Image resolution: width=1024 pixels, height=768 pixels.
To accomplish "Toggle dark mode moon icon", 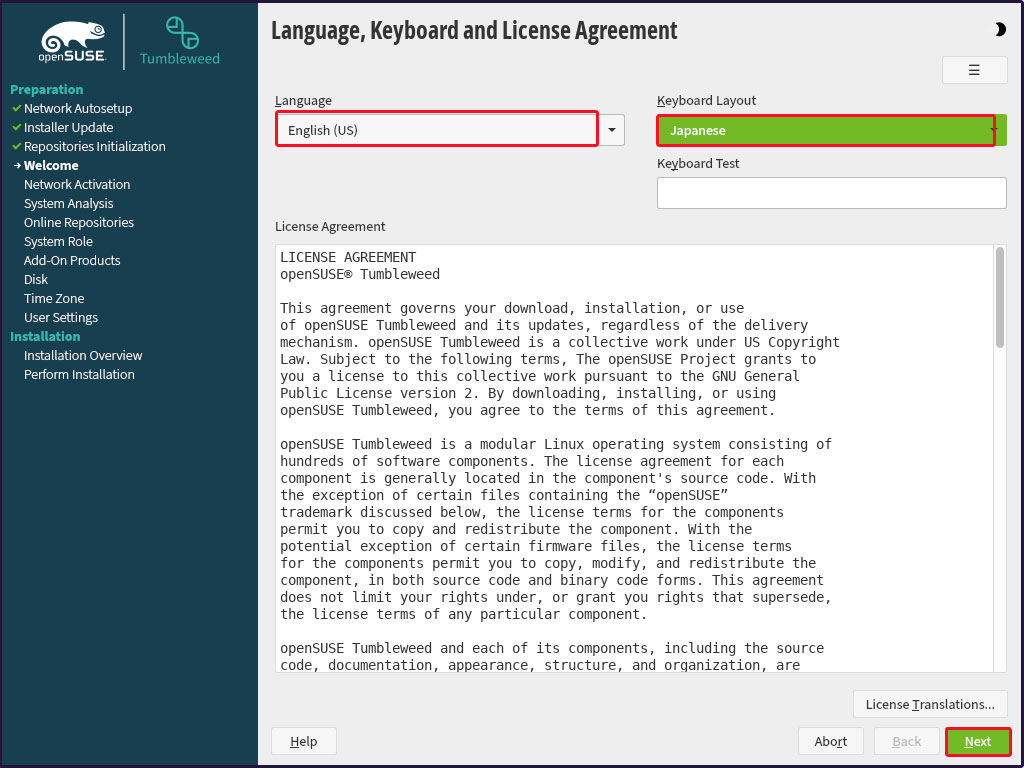I will click(1000, 29).
